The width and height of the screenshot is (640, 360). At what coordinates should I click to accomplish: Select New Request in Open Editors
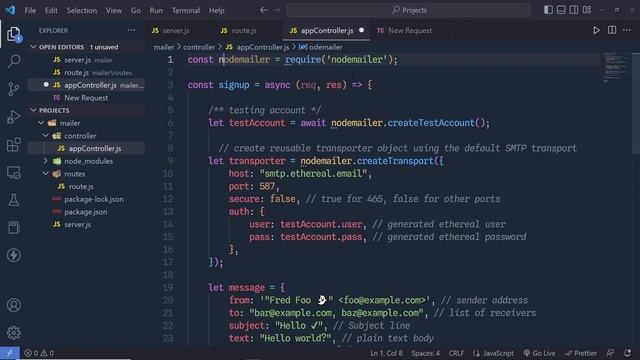click(x=86, y=98)
